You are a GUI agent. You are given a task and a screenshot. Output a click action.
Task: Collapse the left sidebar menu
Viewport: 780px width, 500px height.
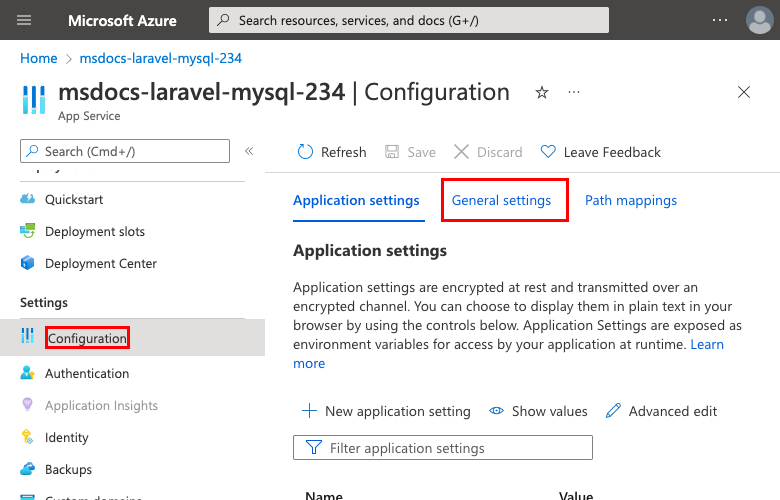(249, 151)
